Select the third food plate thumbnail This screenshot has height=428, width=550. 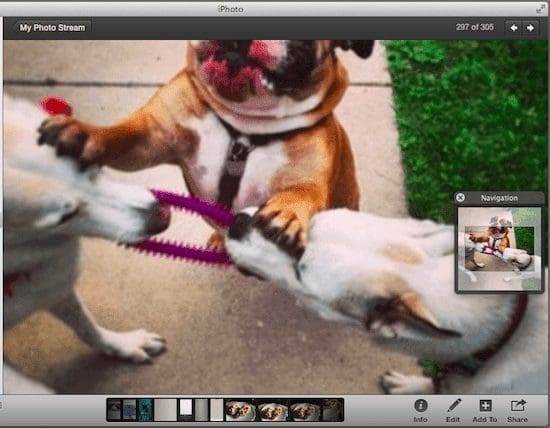pyautogui.click(x=305, y=410)
